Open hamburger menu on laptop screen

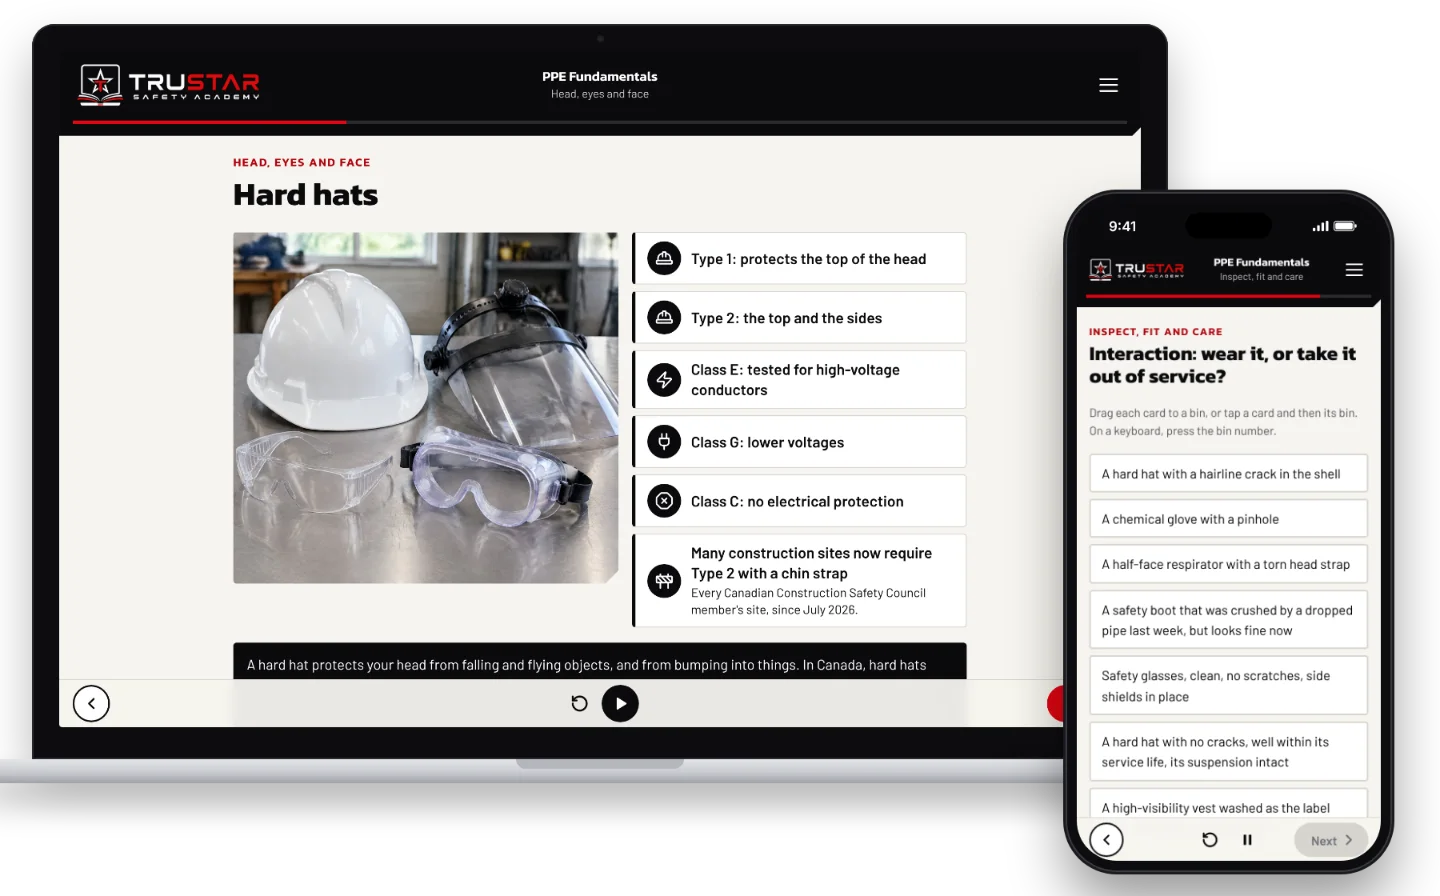tap(1108, 85)
